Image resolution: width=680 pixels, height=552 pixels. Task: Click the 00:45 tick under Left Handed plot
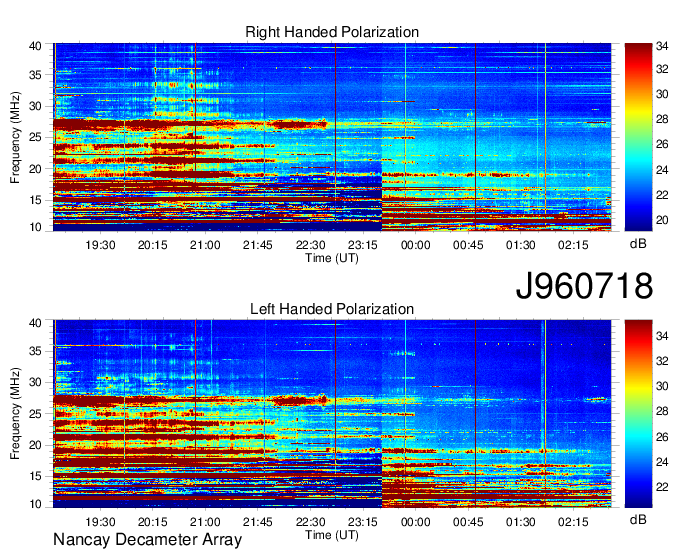(x=468, y=522)
